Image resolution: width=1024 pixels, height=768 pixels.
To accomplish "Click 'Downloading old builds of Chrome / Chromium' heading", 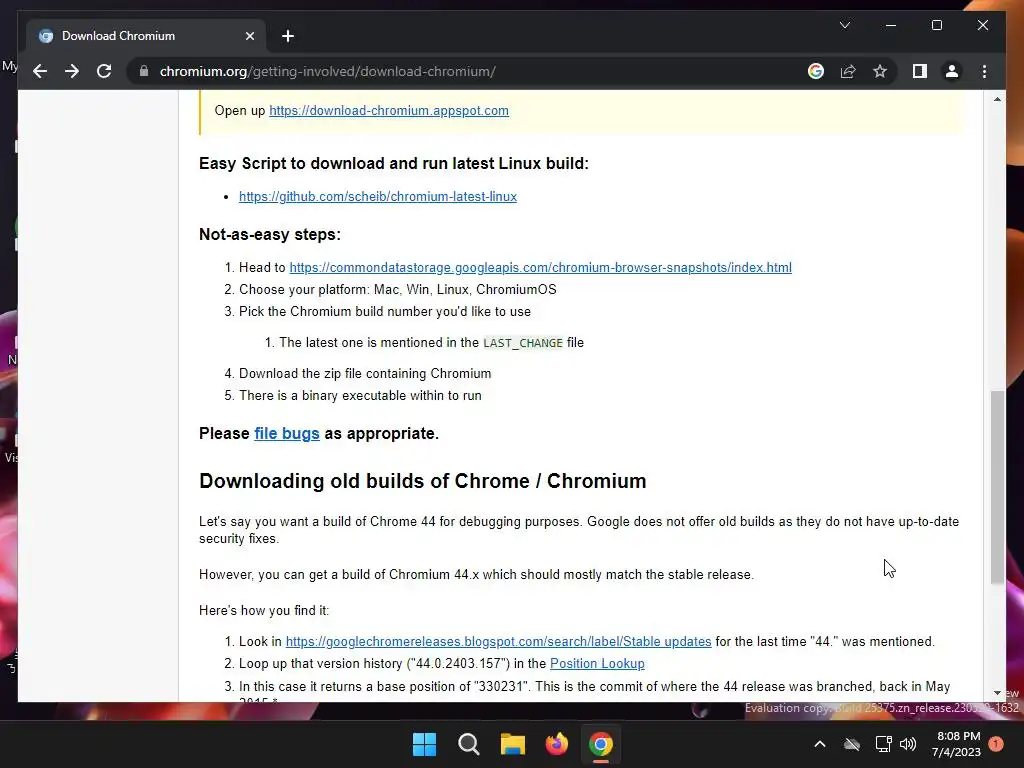I will pos(423,481).
